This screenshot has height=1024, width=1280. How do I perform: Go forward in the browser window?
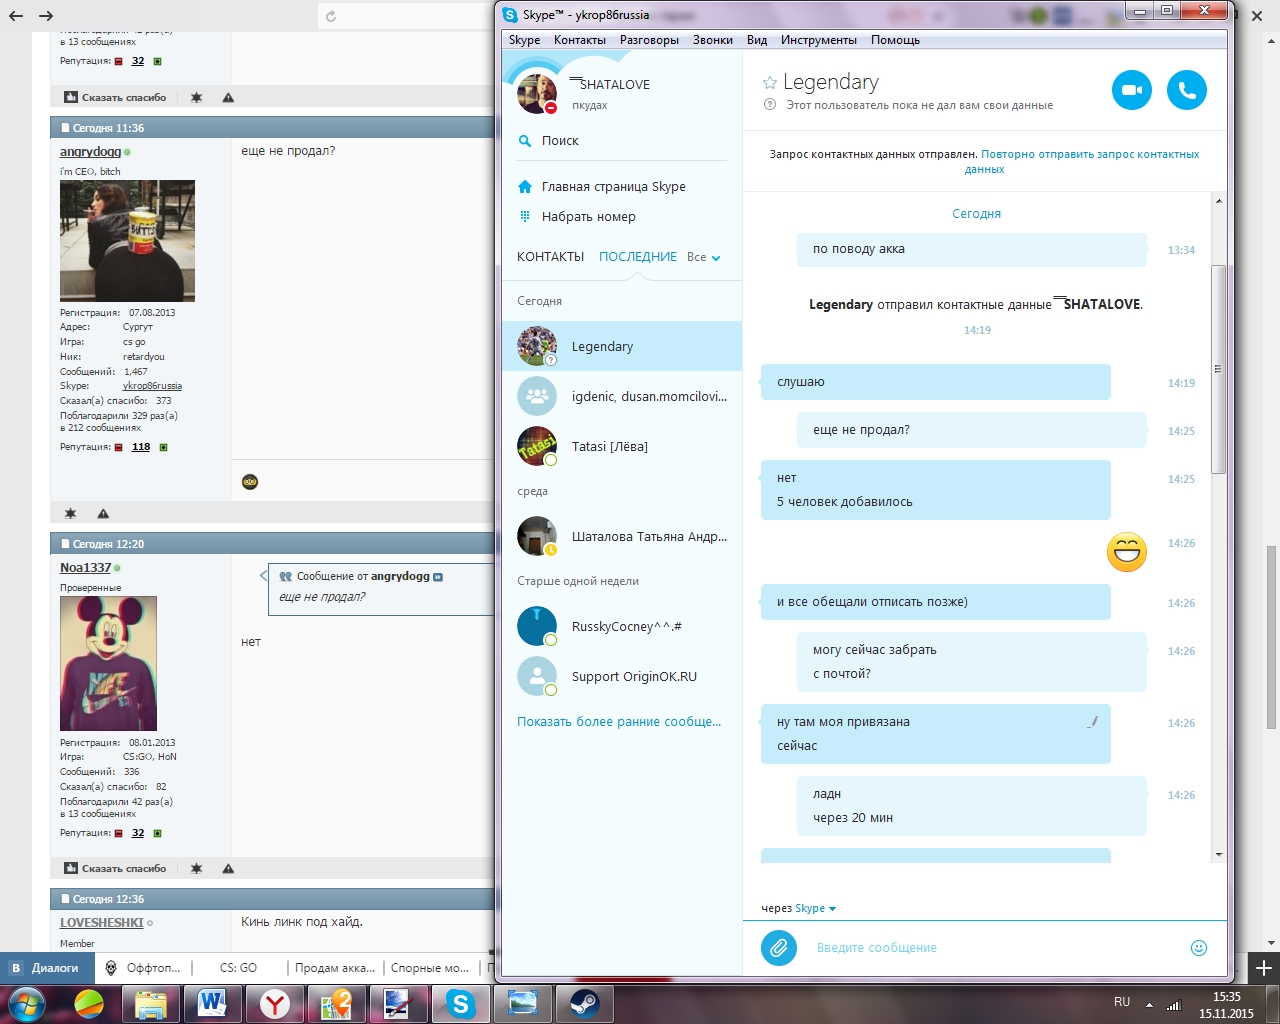click(x=46, y=16)
